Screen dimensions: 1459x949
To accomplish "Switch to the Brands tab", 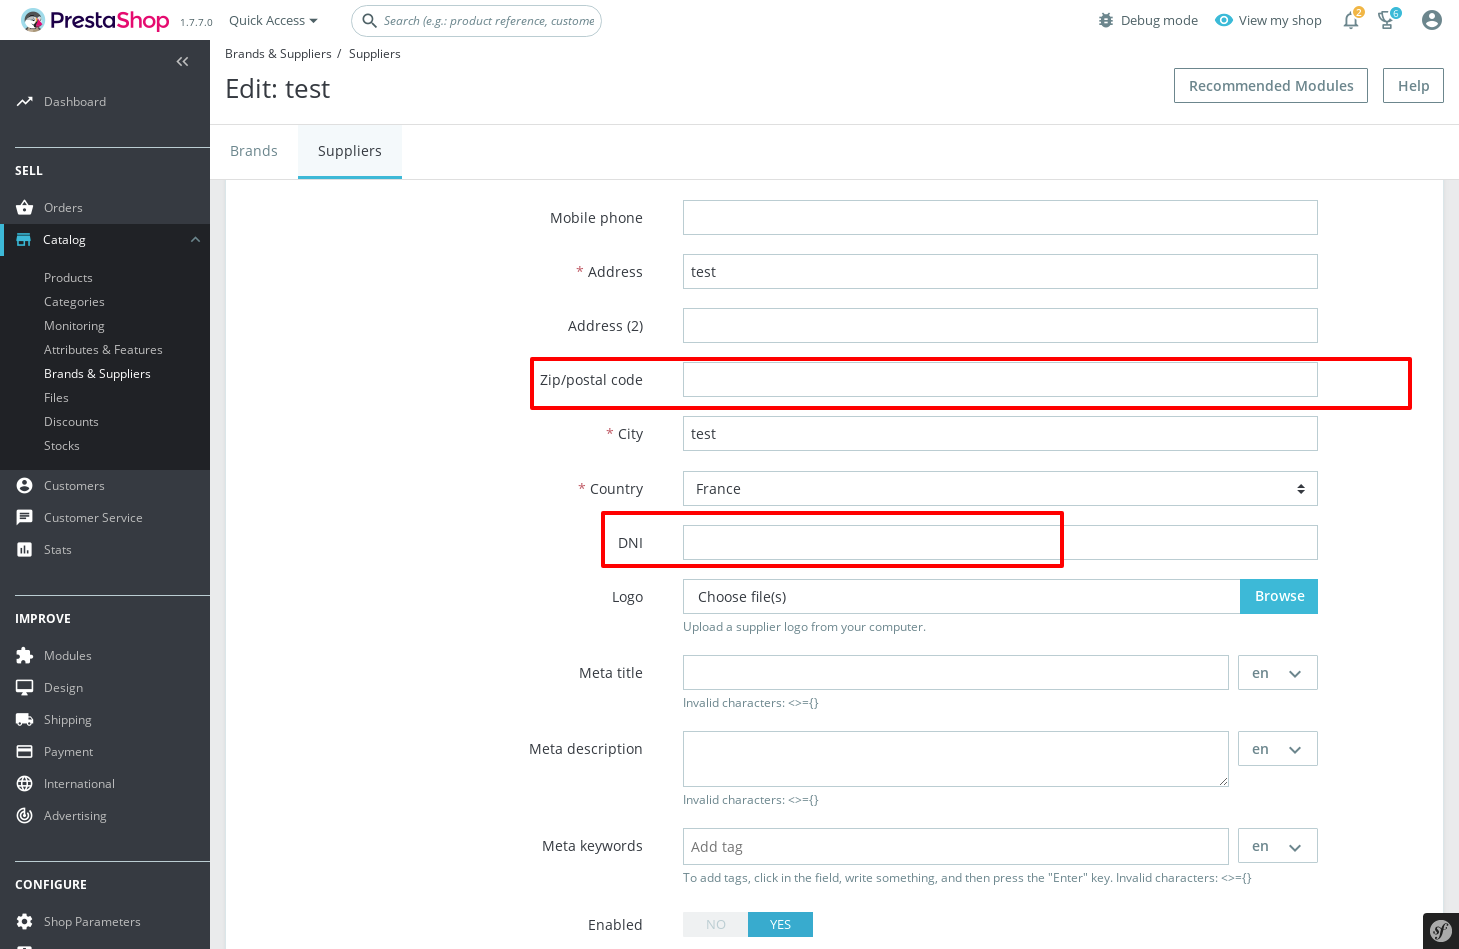I will (254, 151).
